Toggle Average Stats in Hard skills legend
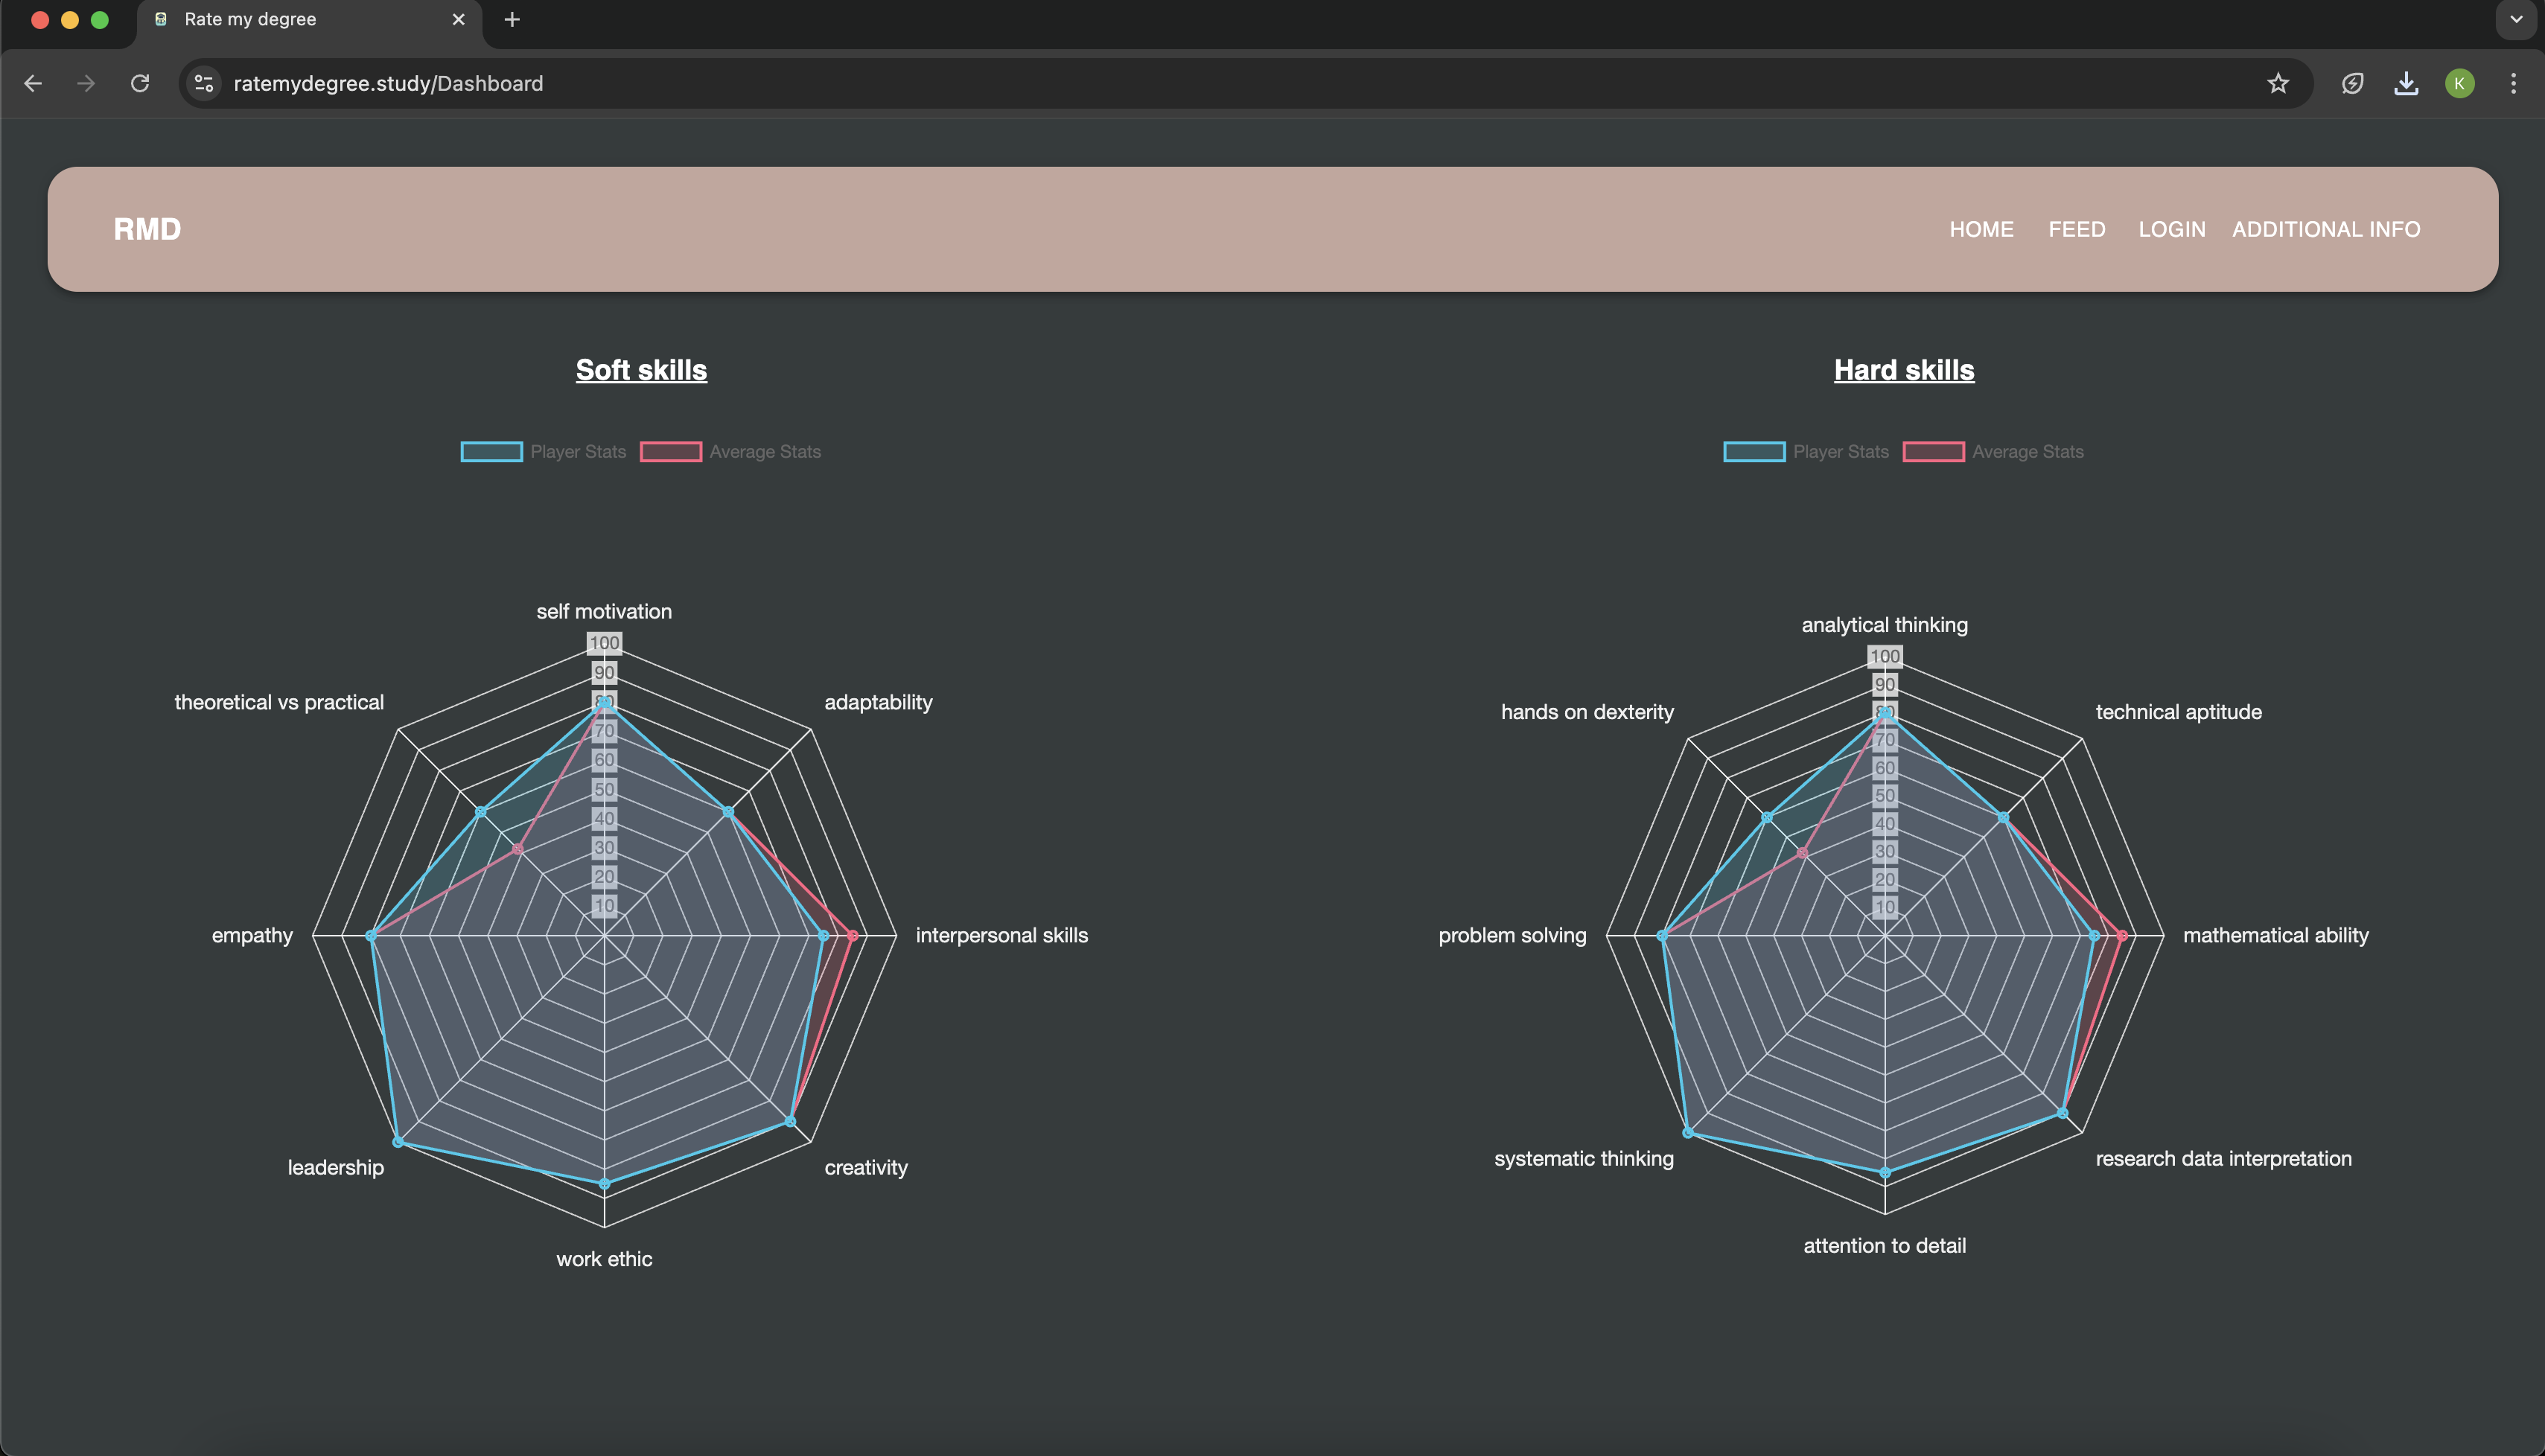 [x=1993, y=452]
